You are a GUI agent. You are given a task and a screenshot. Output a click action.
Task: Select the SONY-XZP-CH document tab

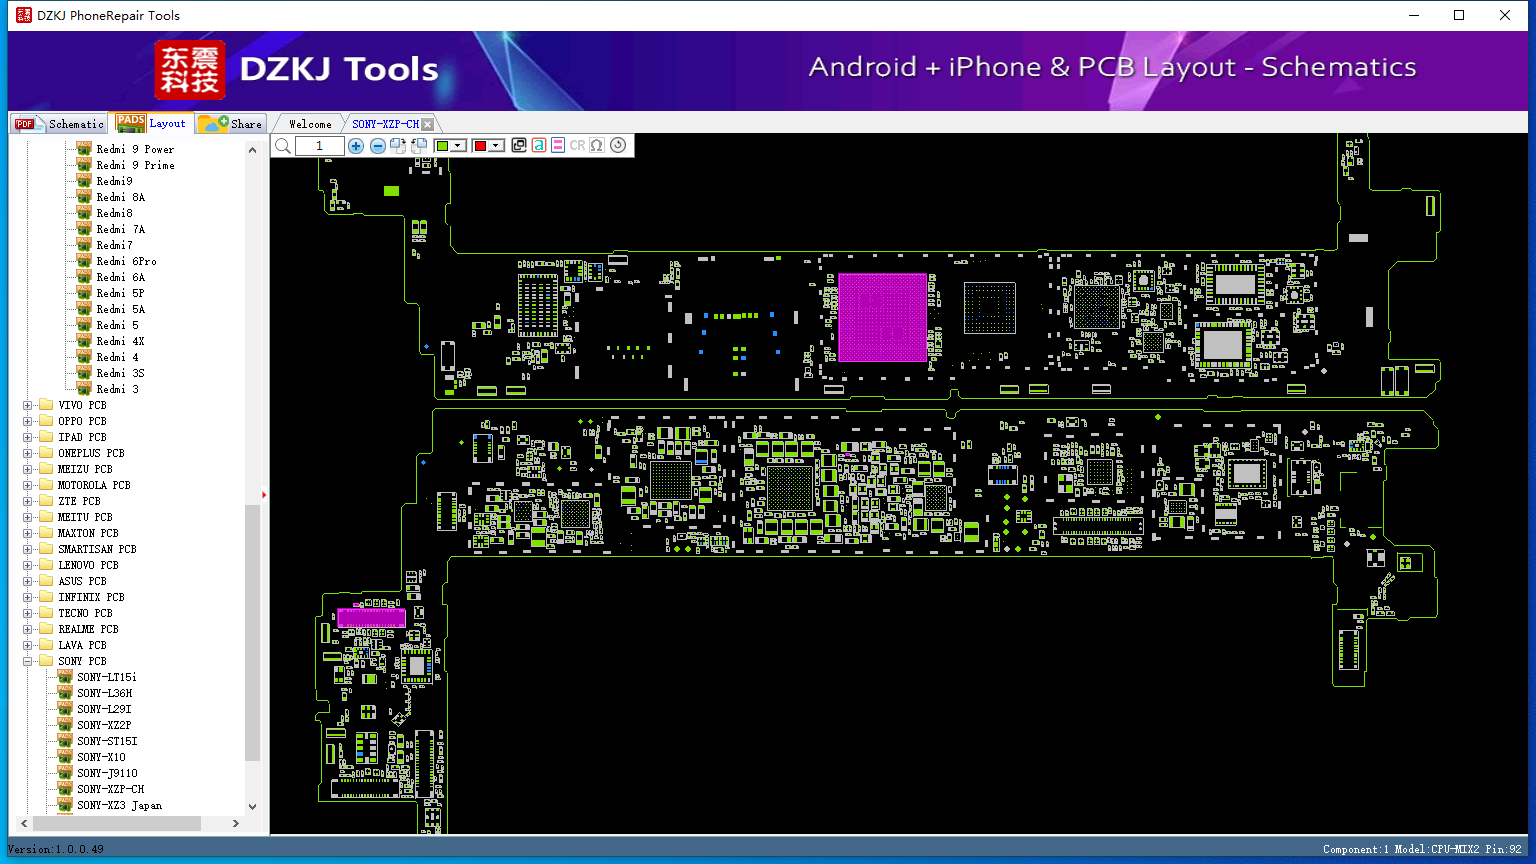[x=385, y=124]
